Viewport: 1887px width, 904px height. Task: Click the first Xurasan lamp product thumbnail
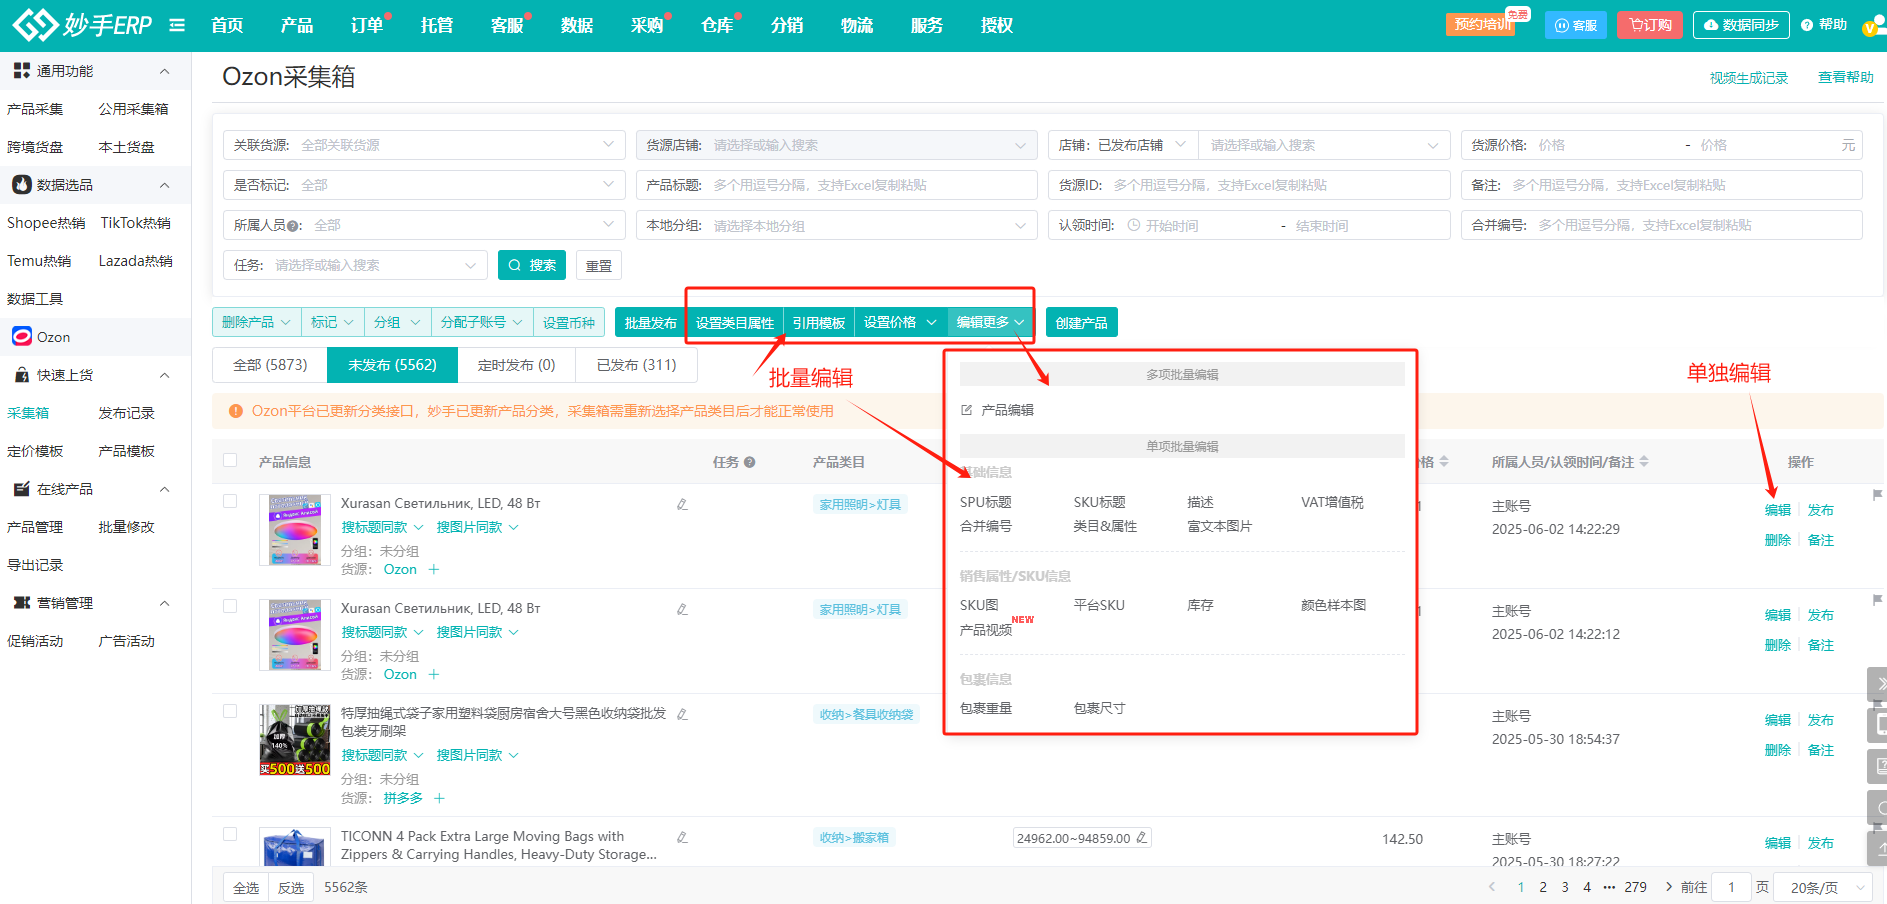(x=295, y=530)
